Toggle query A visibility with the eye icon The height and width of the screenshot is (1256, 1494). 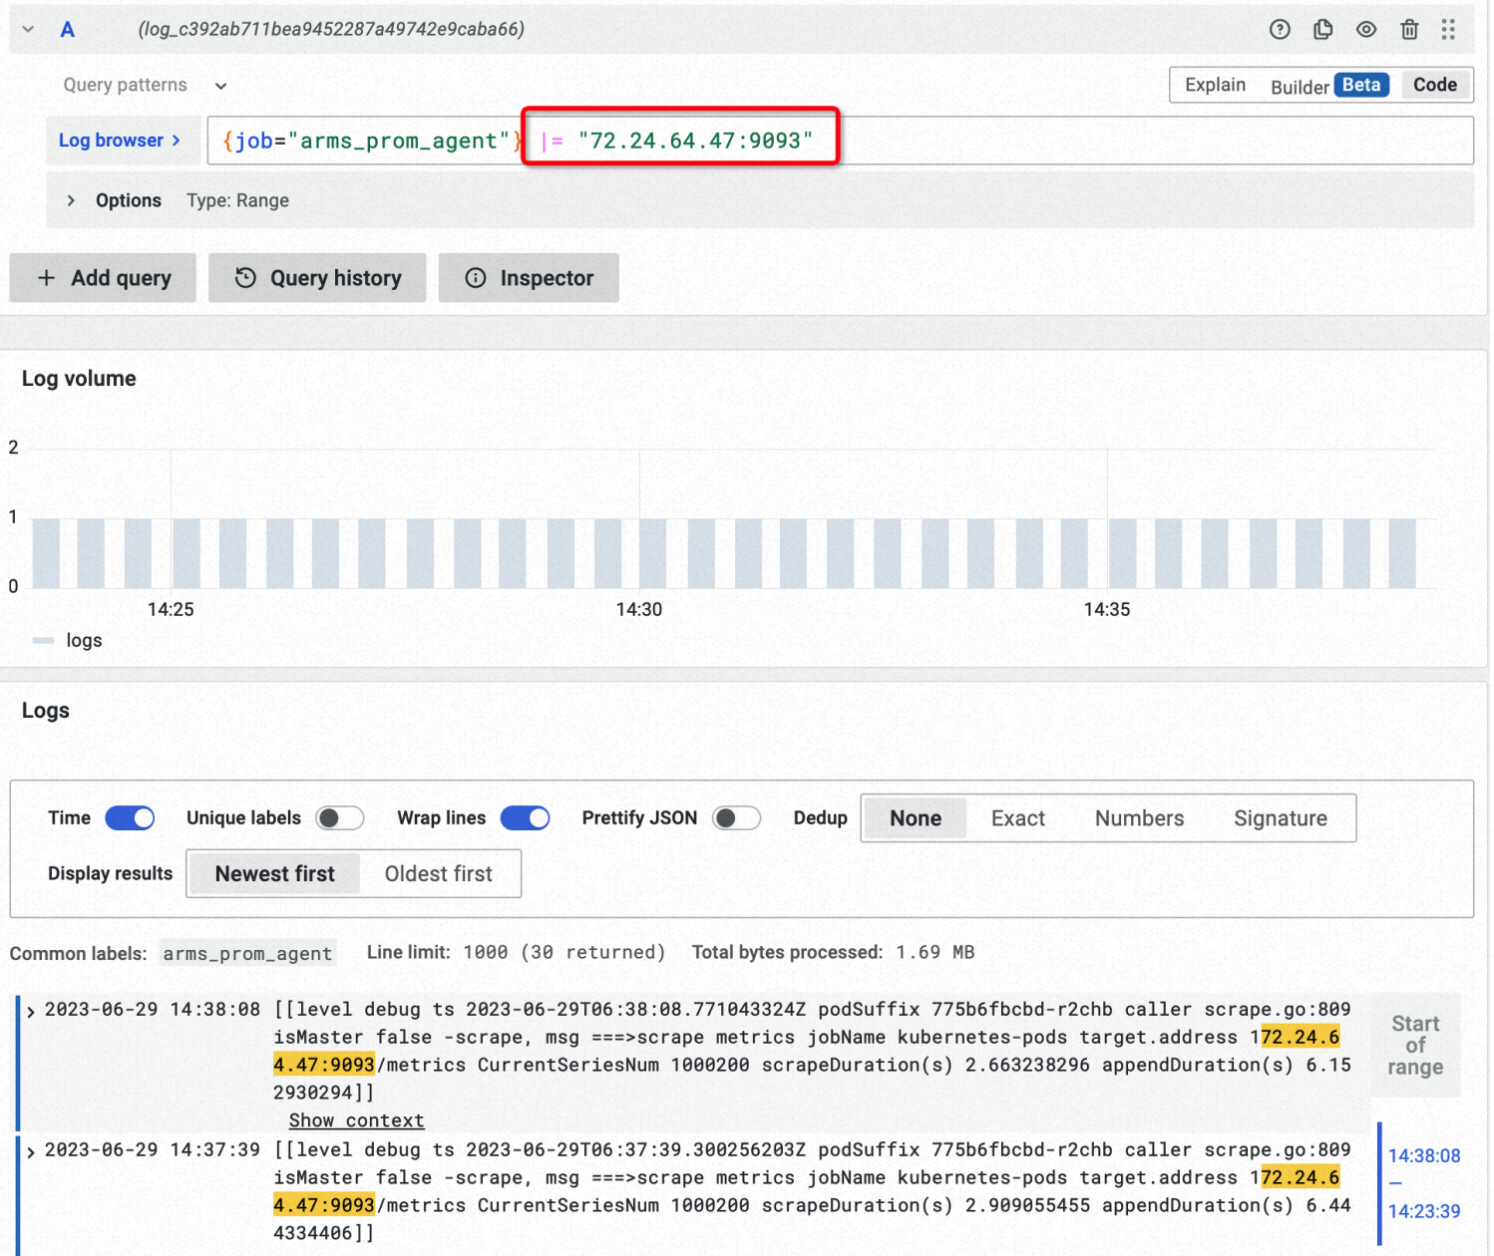[x=1366, y=29]
